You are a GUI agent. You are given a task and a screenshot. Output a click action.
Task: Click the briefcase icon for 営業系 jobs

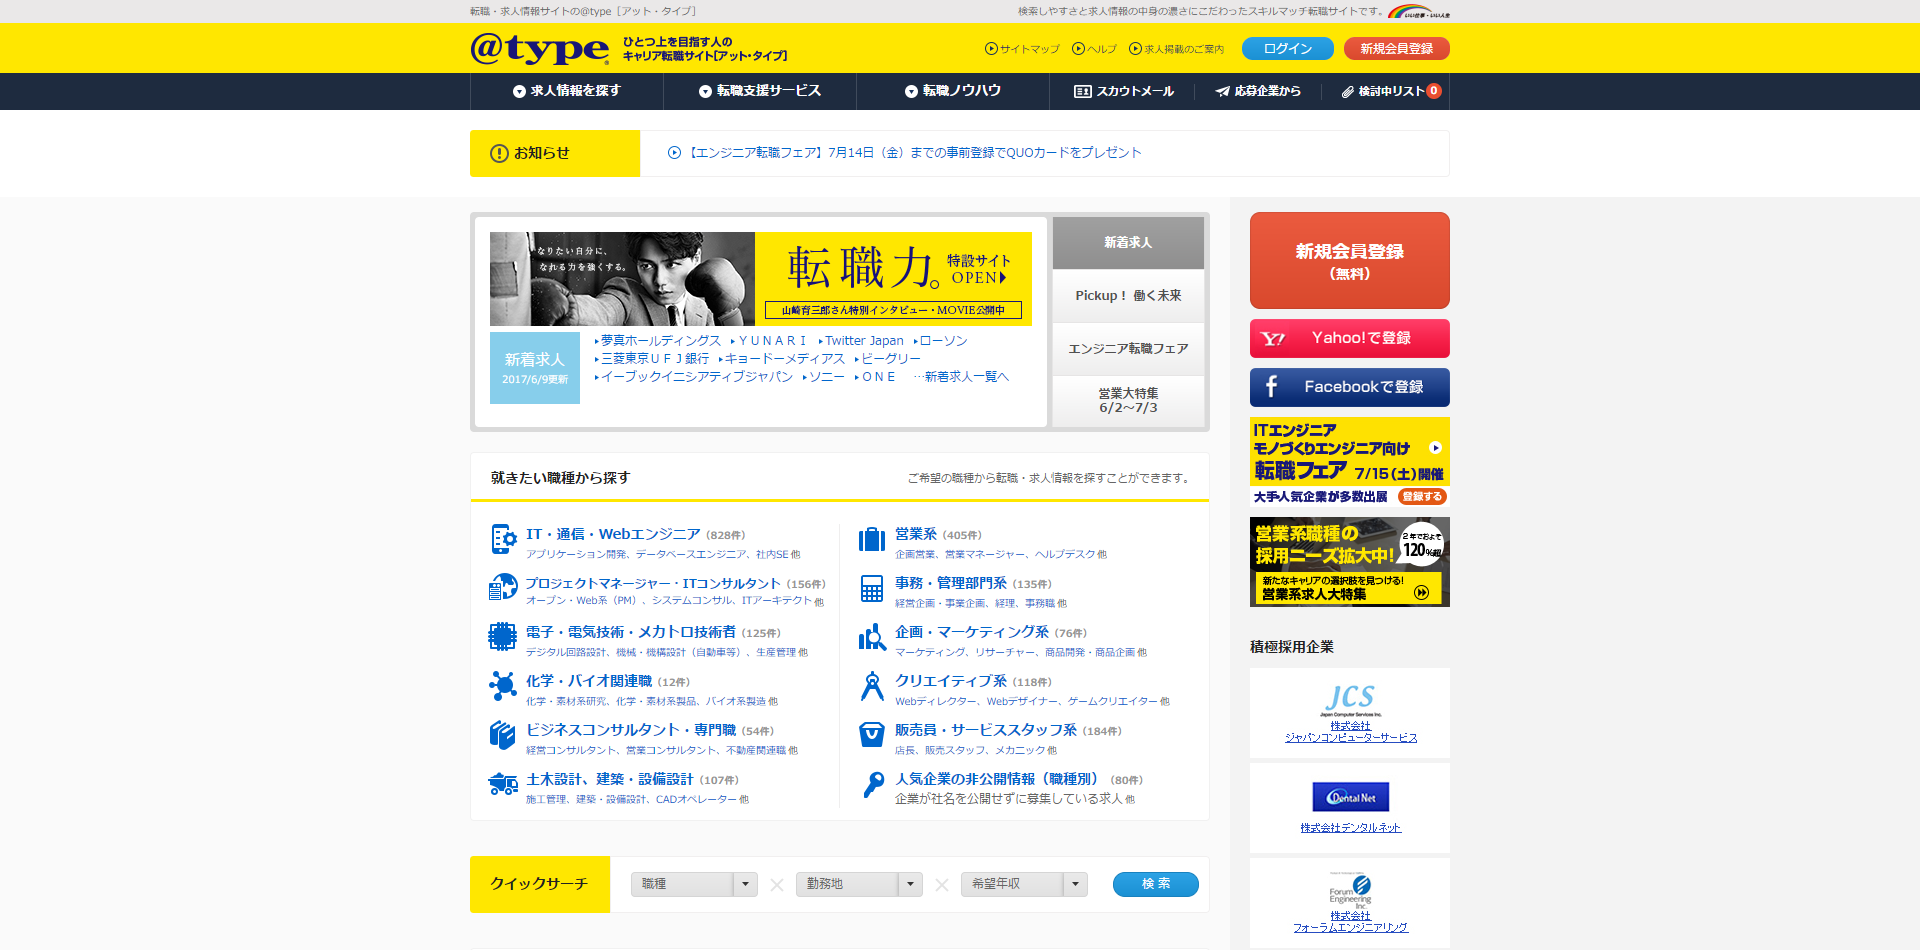[x=869, y=539]
